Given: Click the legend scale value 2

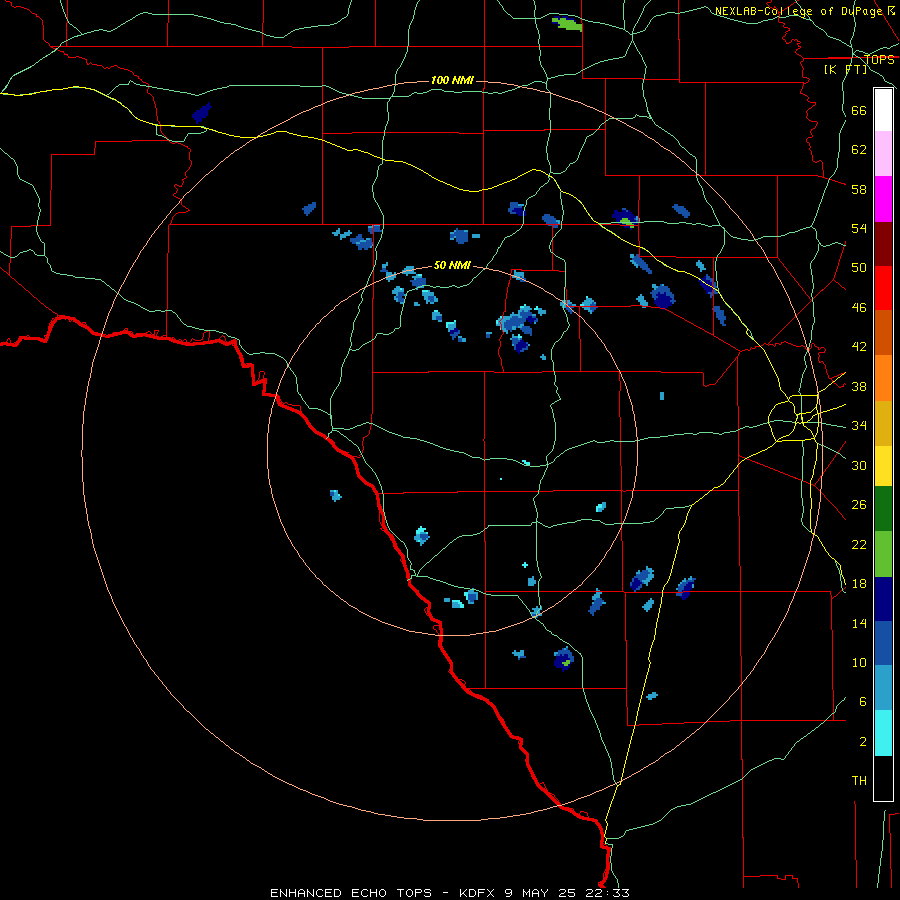Looking at the screenshot, I should click(863, 742).
